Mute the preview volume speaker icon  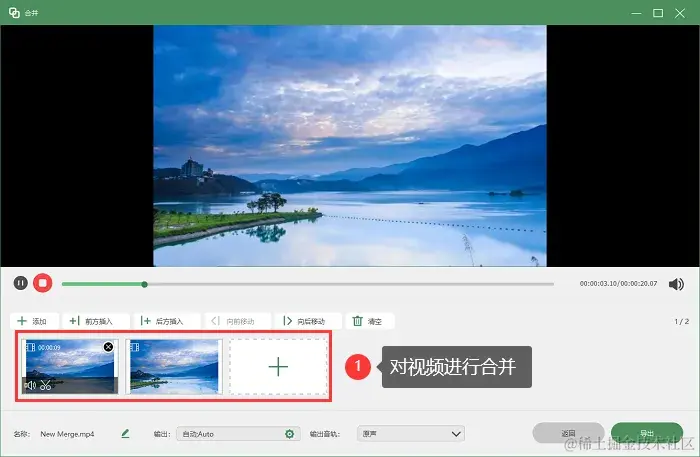[x=676, y=284]
